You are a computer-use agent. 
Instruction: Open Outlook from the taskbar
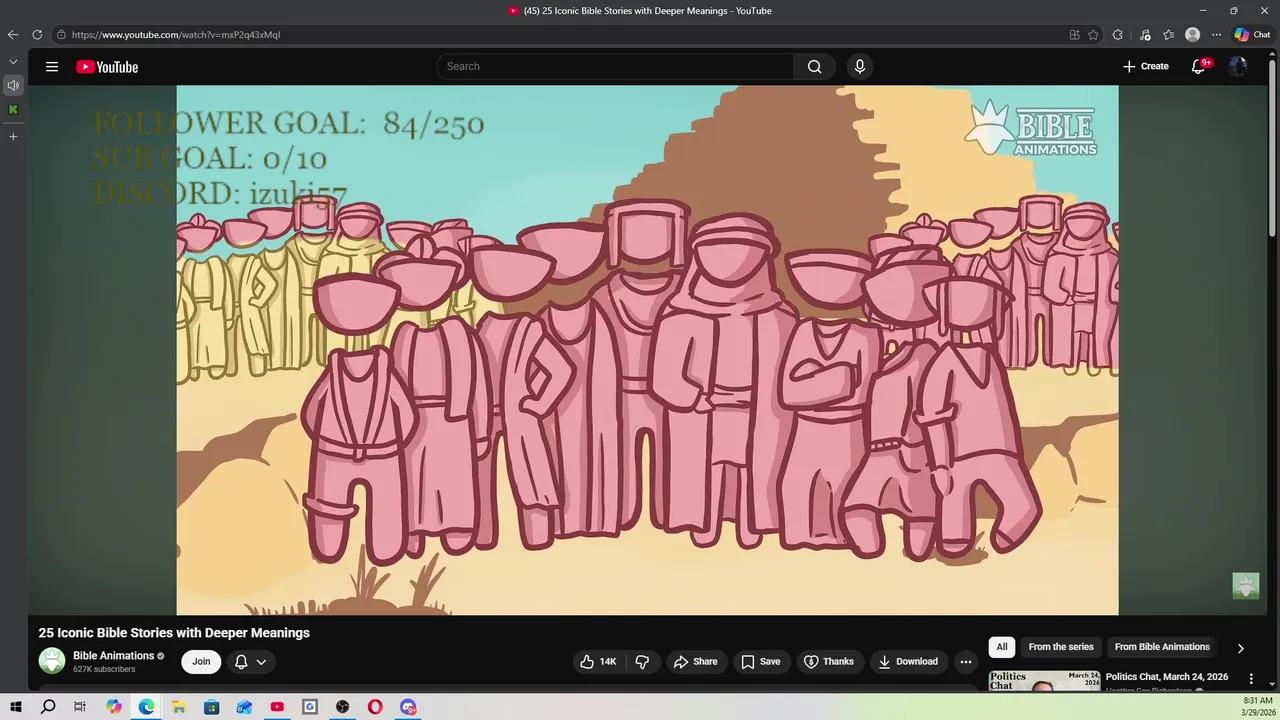click(x=244, y=707)
